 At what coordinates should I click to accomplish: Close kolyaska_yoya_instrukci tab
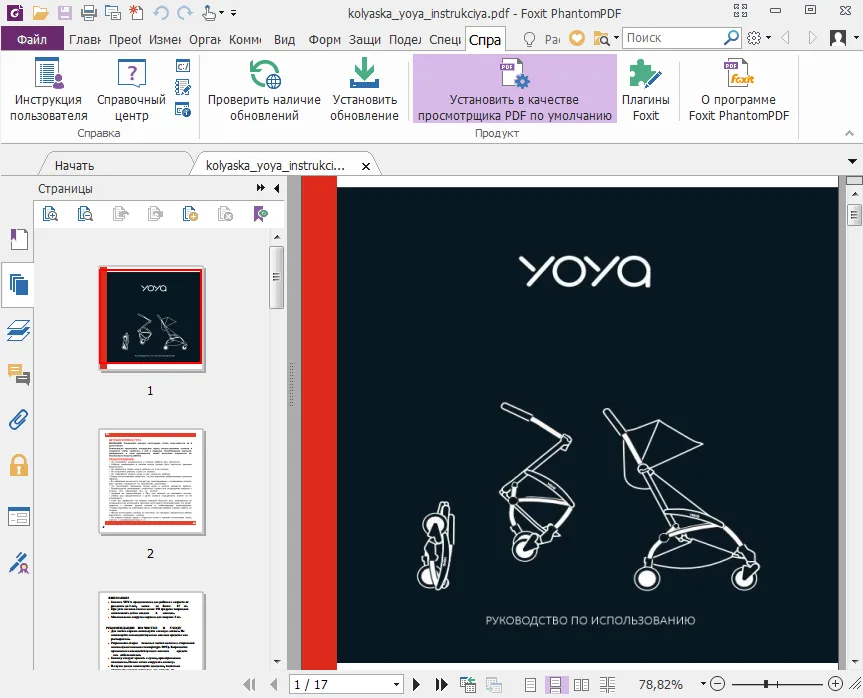pos(365,166)
